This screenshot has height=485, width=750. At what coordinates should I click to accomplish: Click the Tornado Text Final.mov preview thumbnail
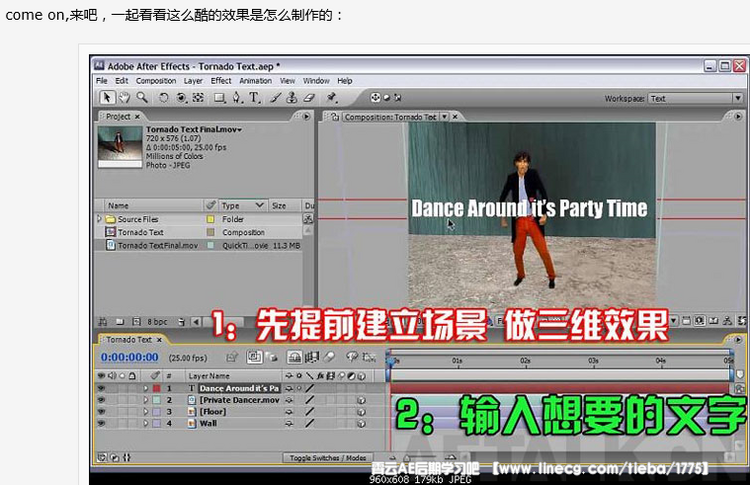coord(120,146)
